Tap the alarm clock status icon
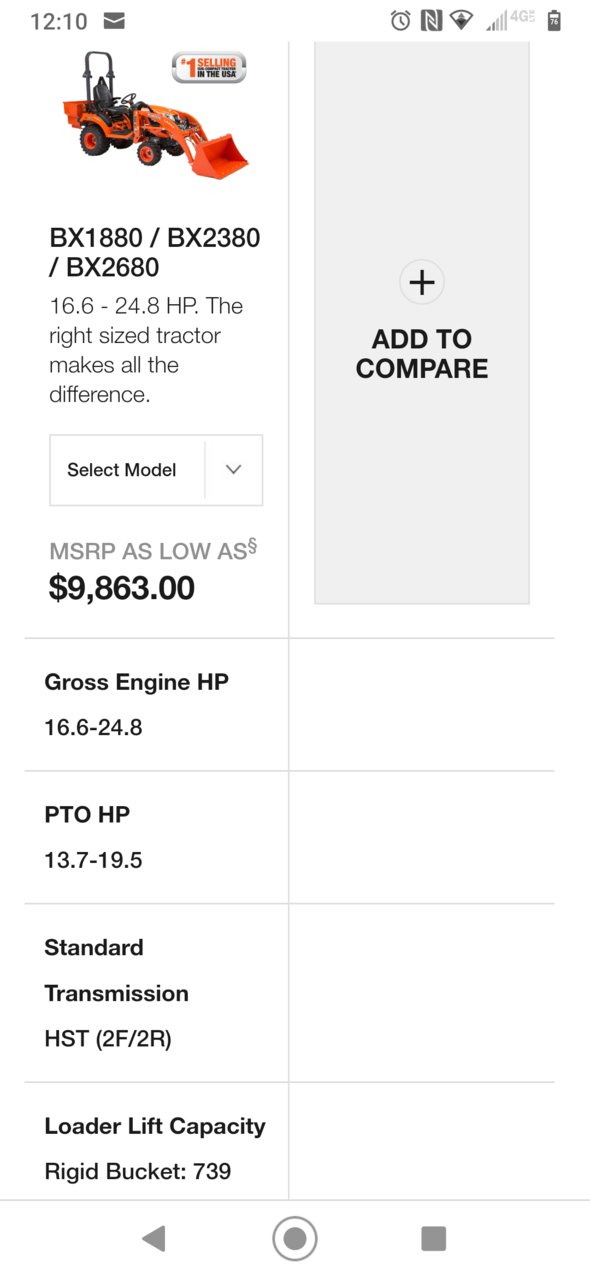Viewport: 590px width, 1278px height. point(400,20)
